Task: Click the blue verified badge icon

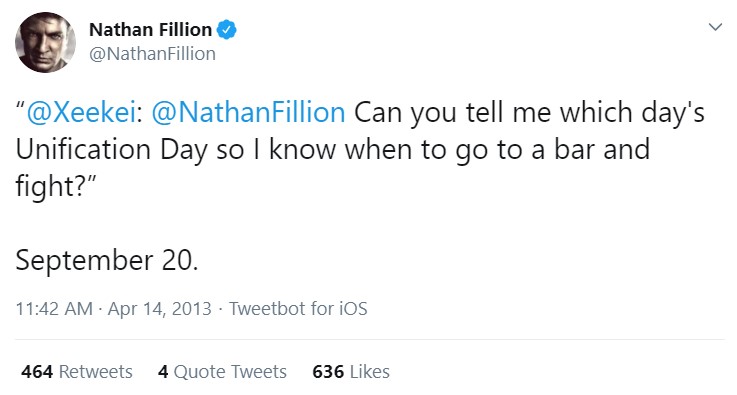Action: coord(227,30)
